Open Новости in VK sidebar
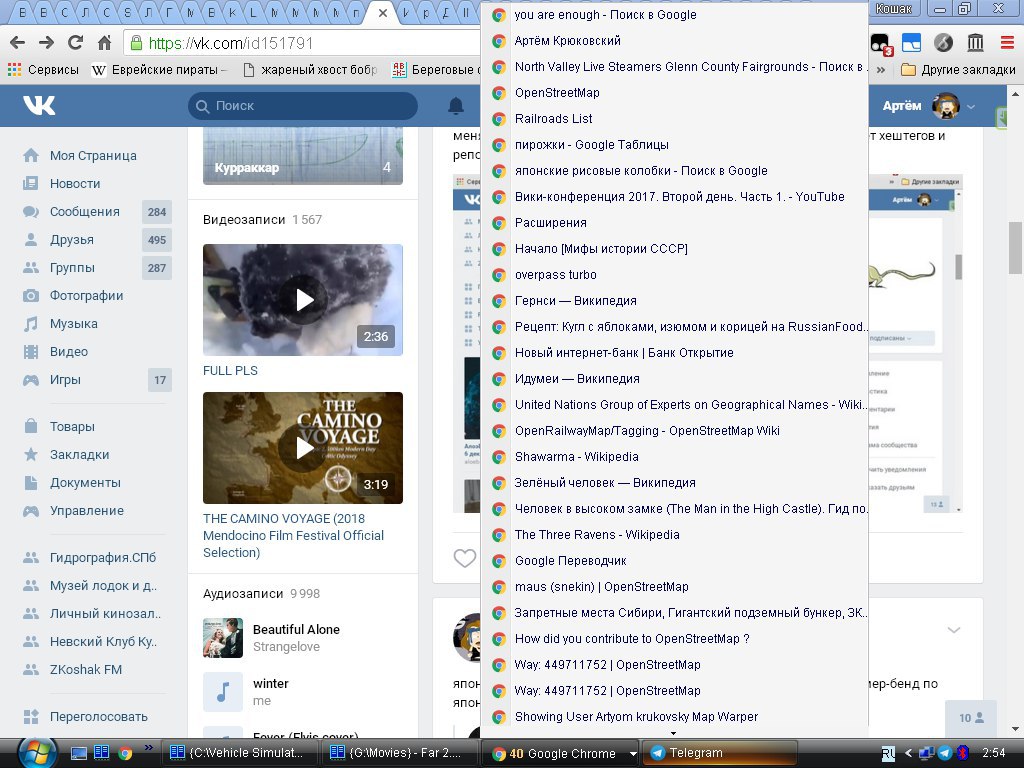 (74, 184)
